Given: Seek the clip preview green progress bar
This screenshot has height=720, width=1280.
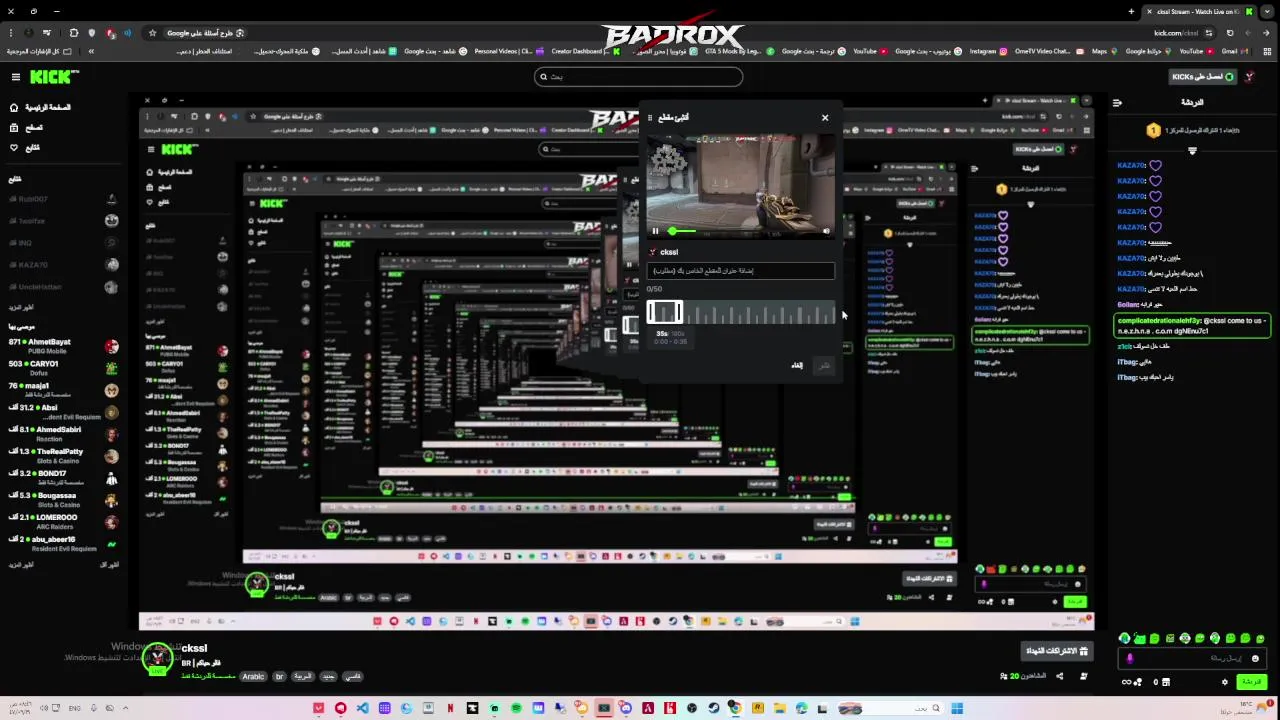Looking at the screenshot, I should [x=684, y=231].
